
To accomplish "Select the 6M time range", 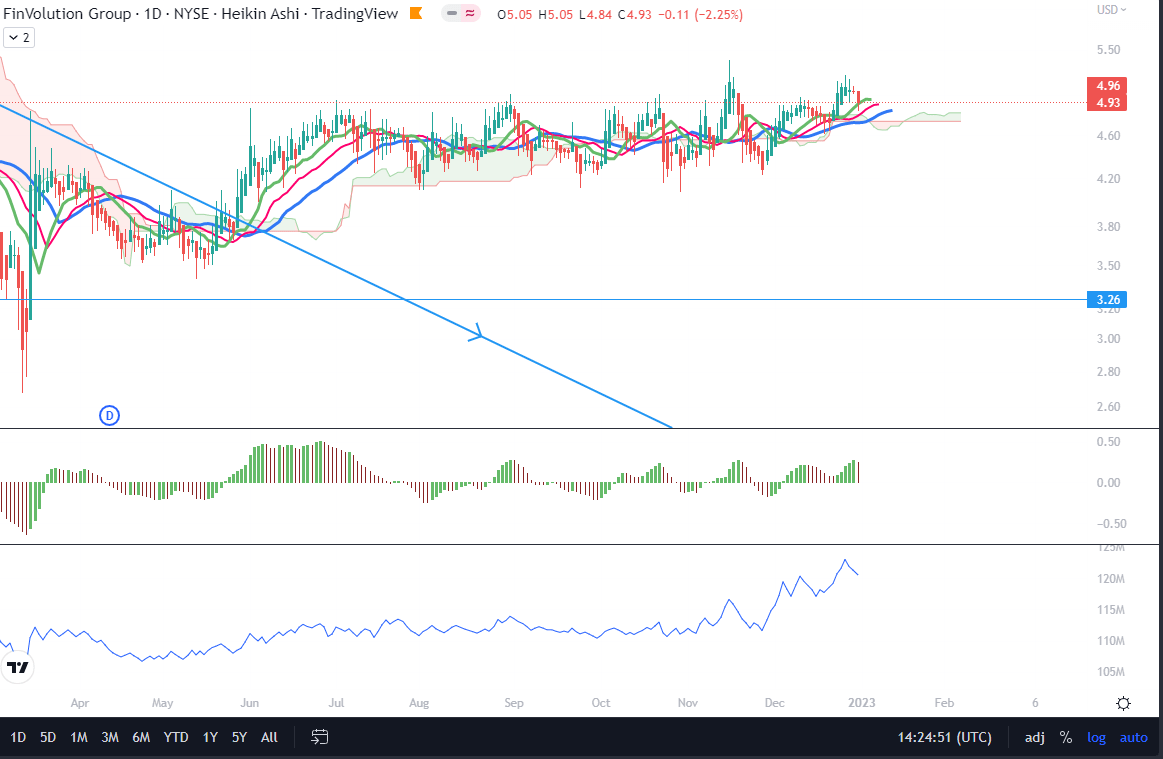I will (x=141, y=737).
